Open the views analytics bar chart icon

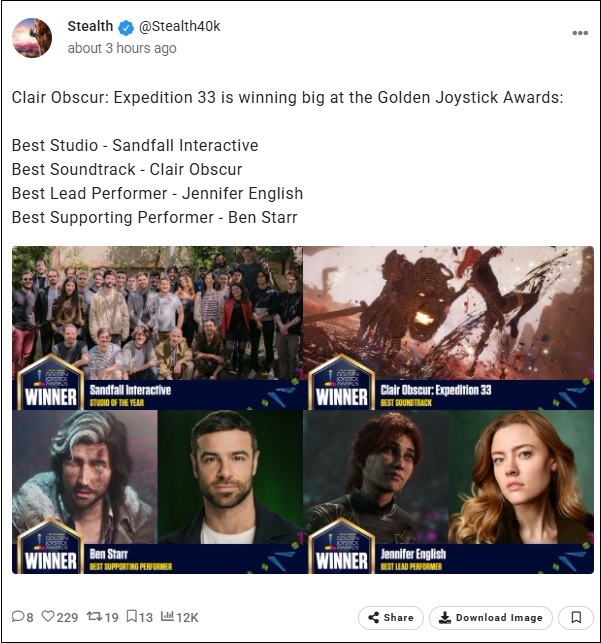(167, 616)
